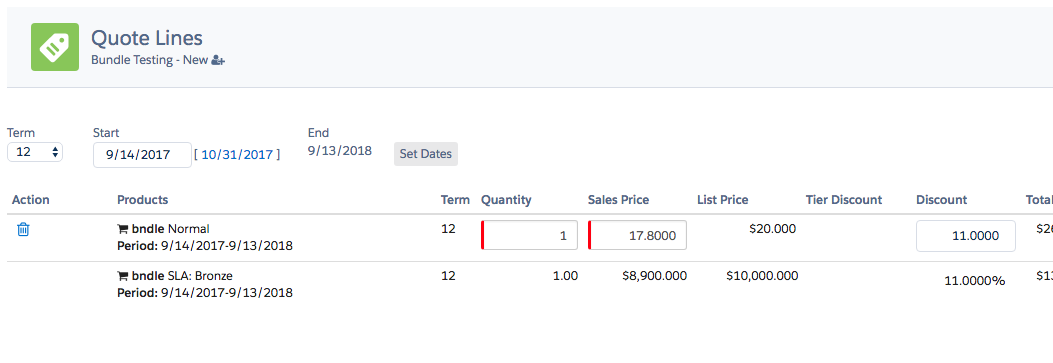
Task: Click the Start date field 9/14/2017
Action: (142, 155)
